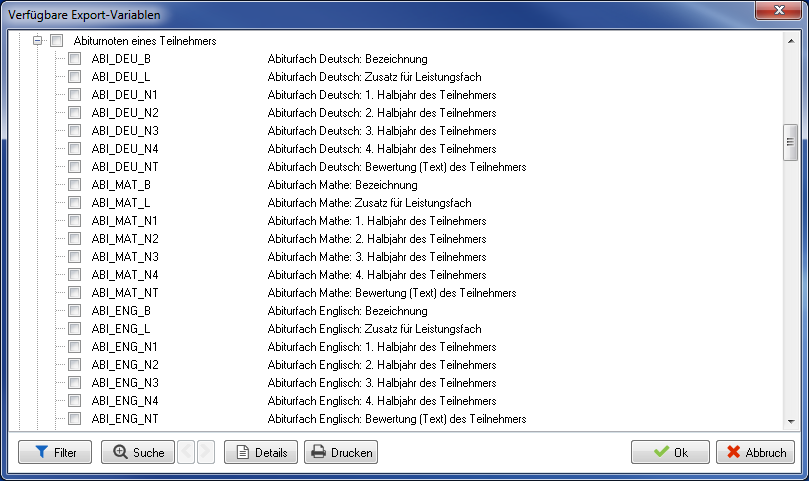
Task: Select the ABI_ENG_L variable name
Action: point(121,329)
